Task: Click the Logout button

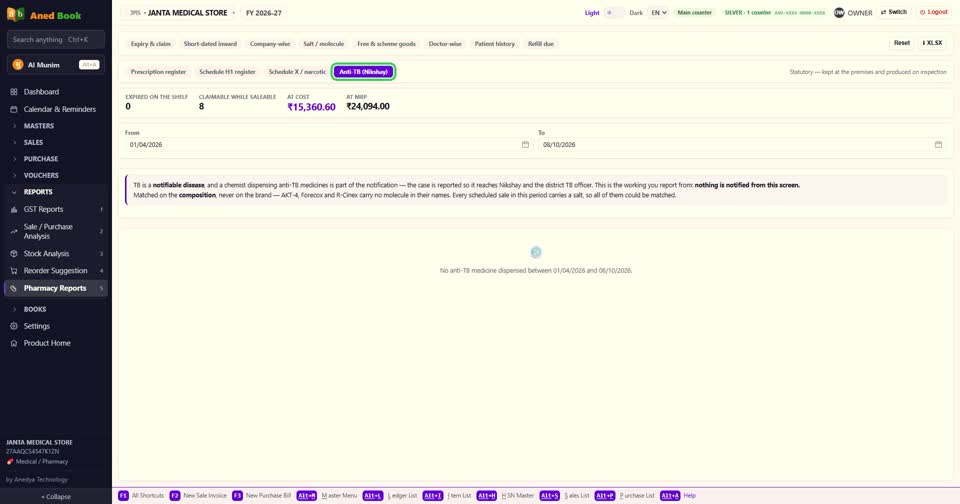Action: click(x=934, y=12)
